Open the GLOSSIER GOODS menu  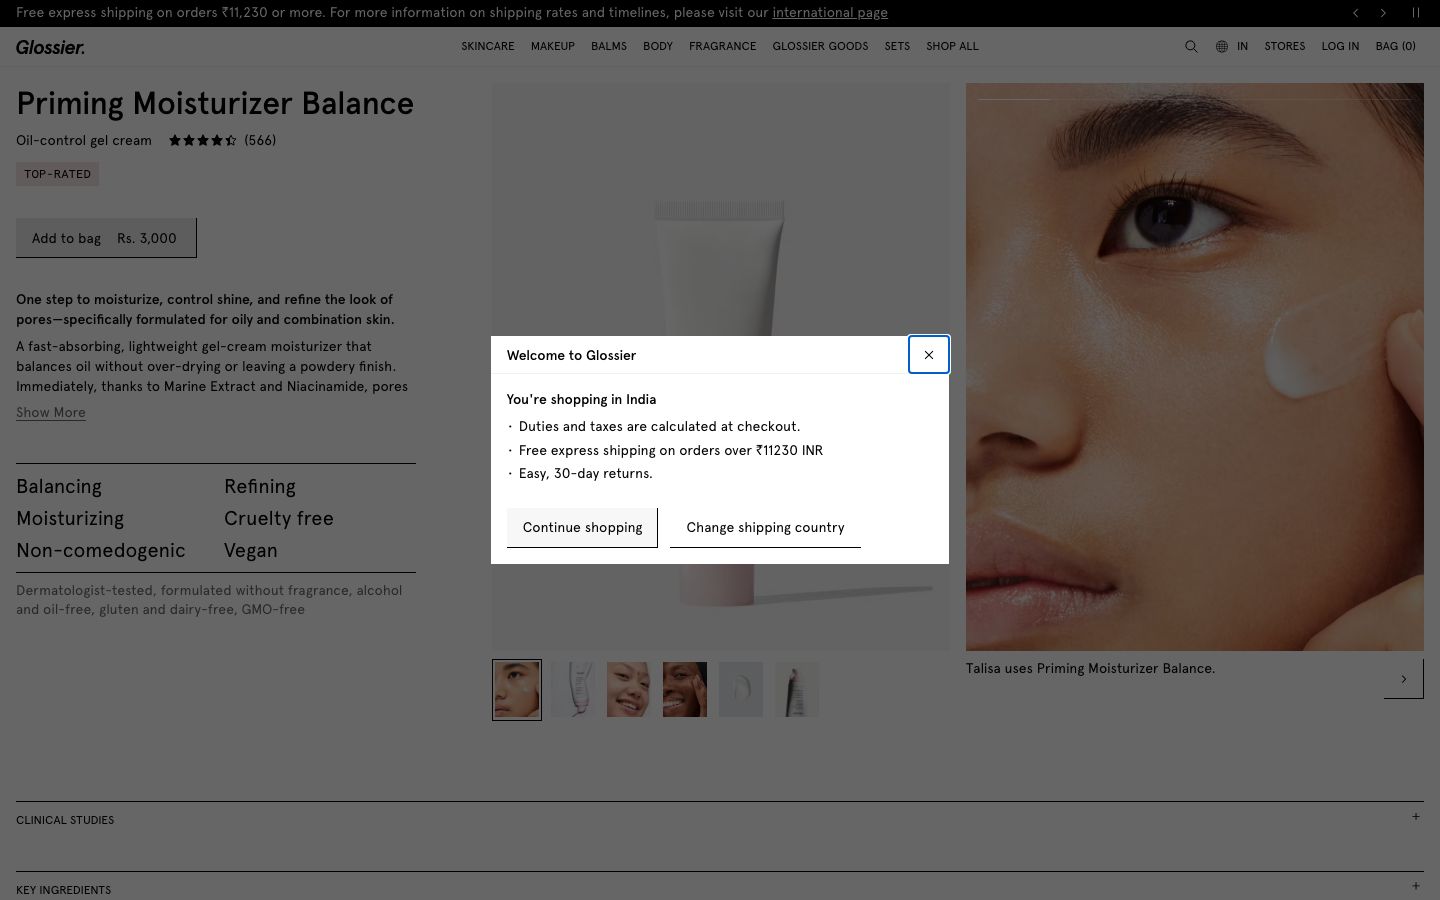pos(820,46)
